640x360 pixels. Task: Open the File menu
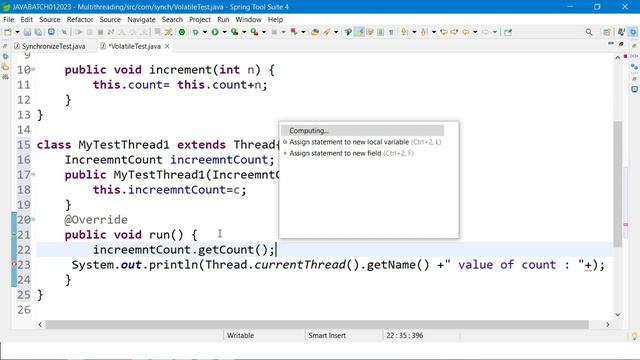click(x=8, y=19)
